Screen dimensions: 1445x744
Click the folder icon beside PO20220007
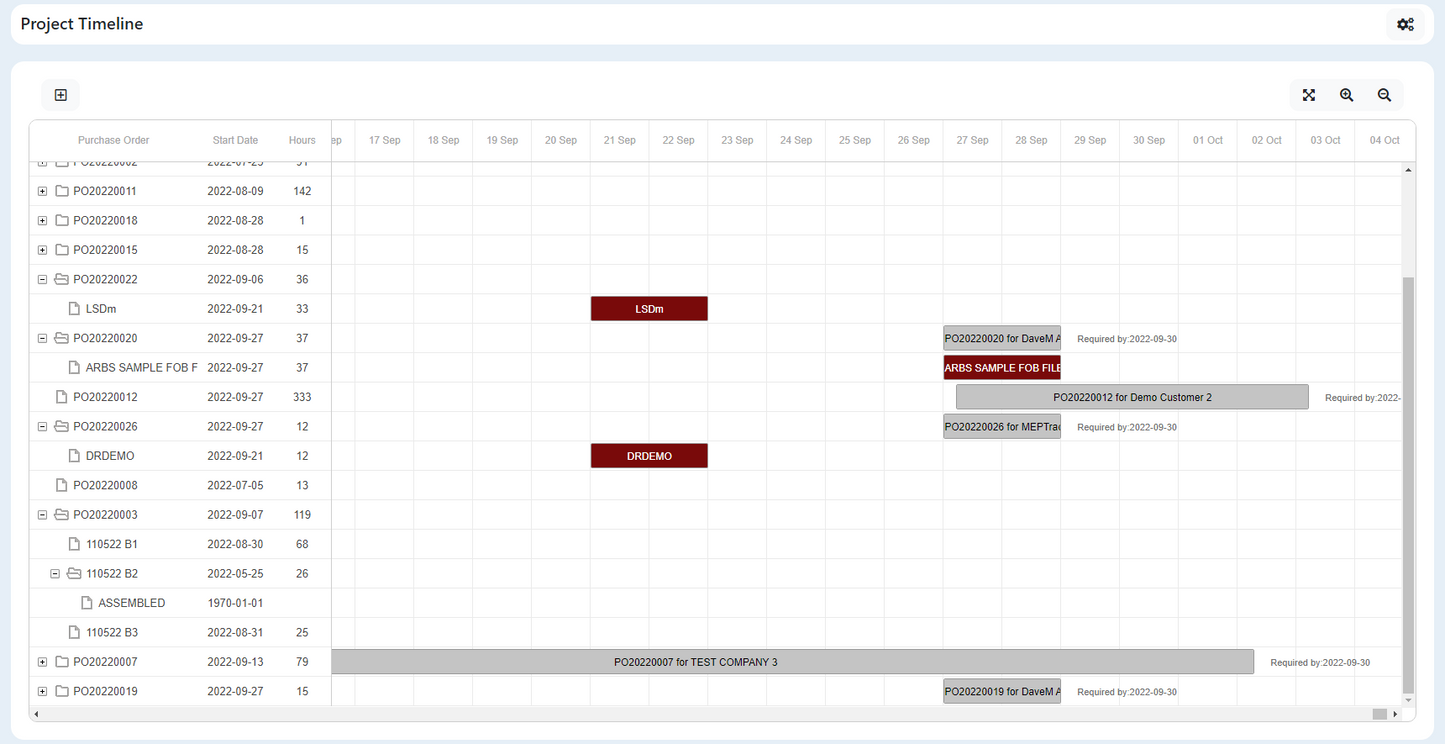[61, 661]
